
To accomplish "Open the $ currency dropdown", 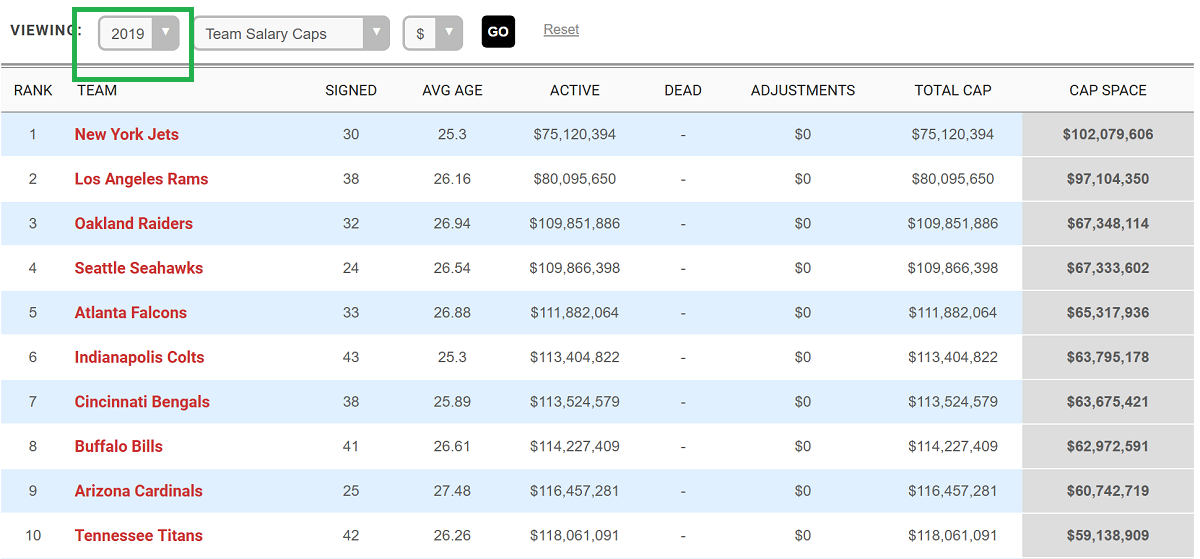I will 433,33.
